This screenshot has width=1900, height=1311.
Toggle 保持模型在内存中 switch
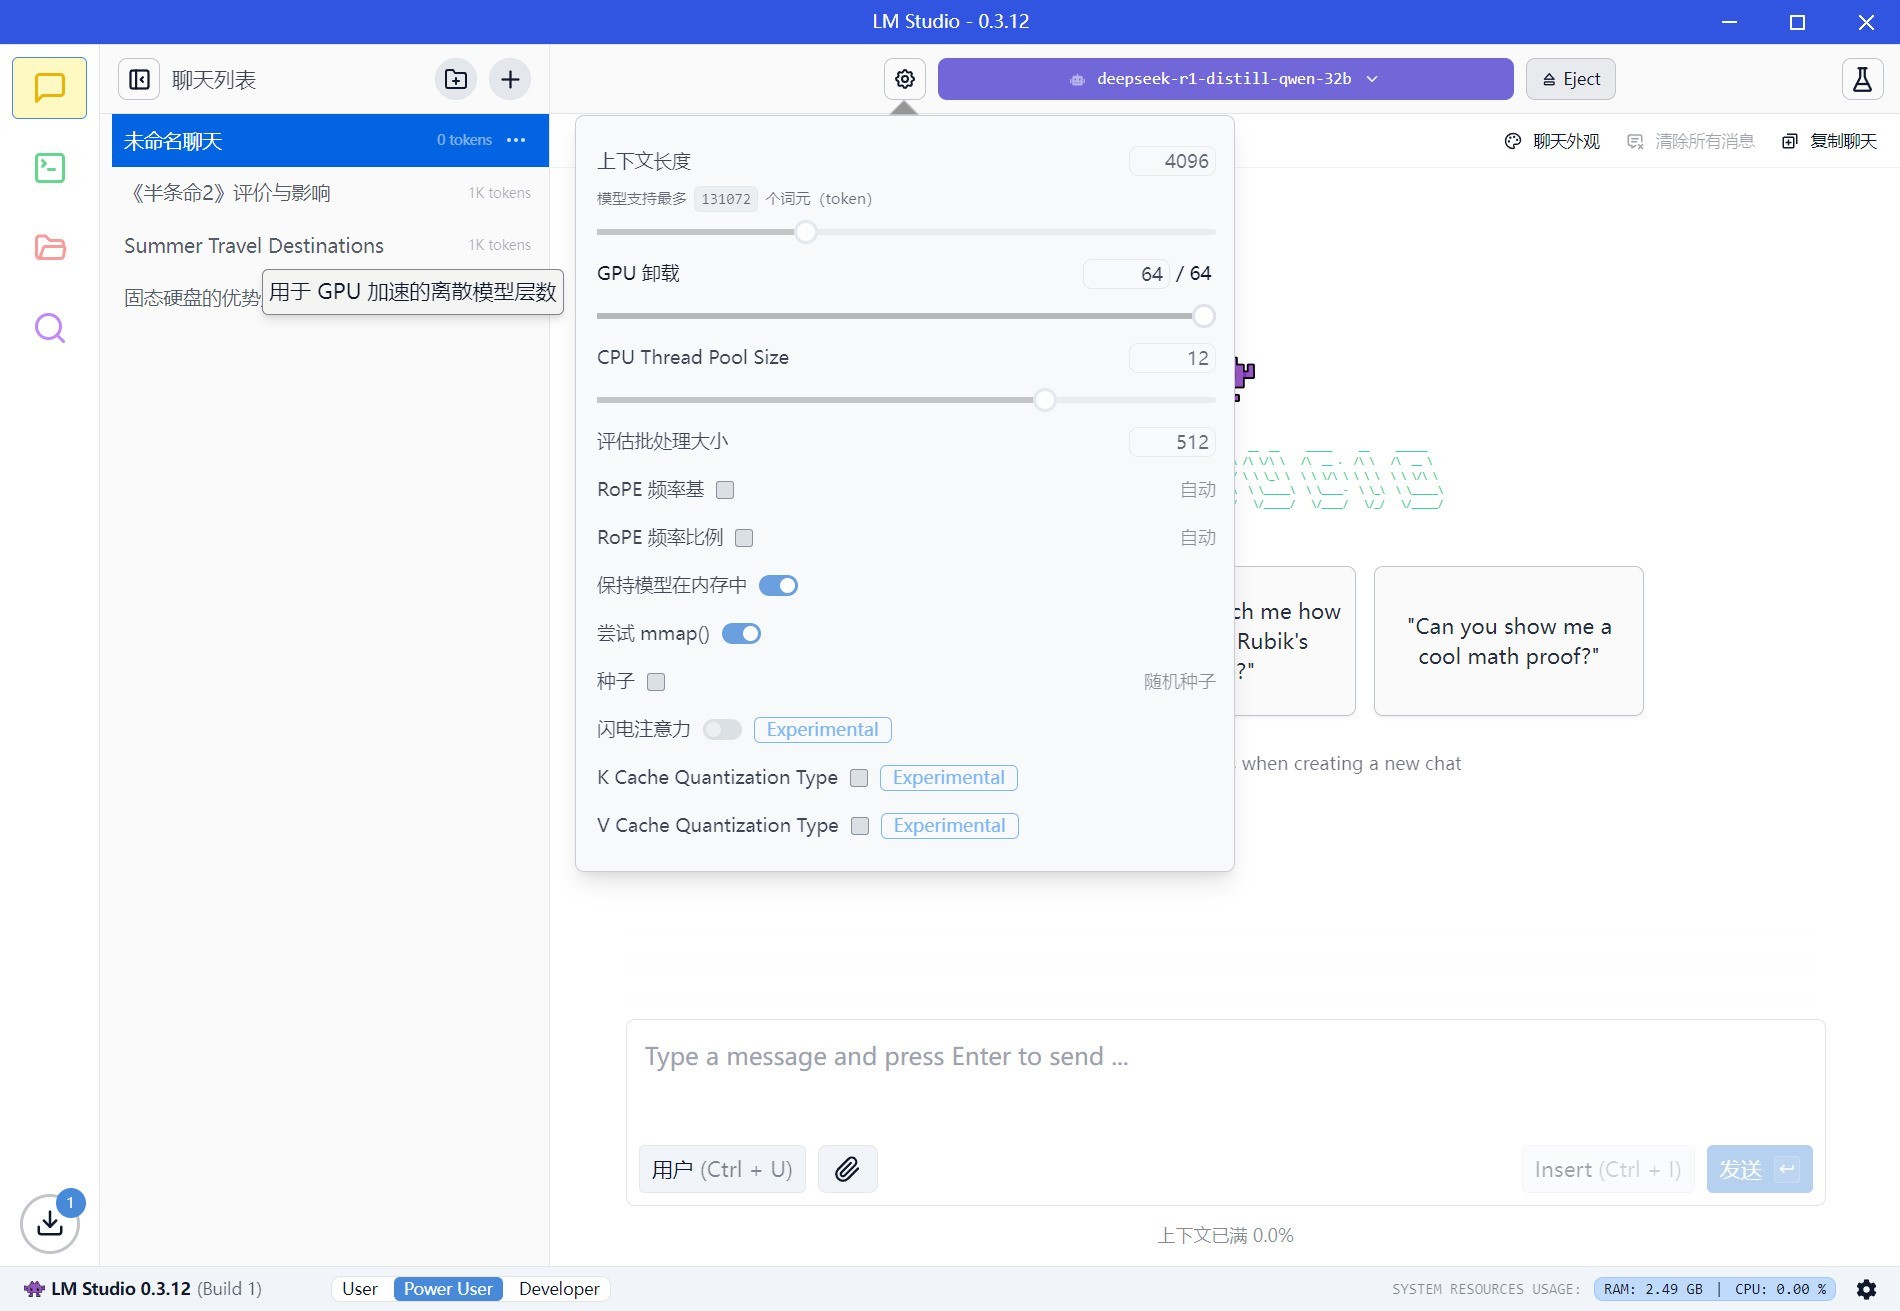778,586
